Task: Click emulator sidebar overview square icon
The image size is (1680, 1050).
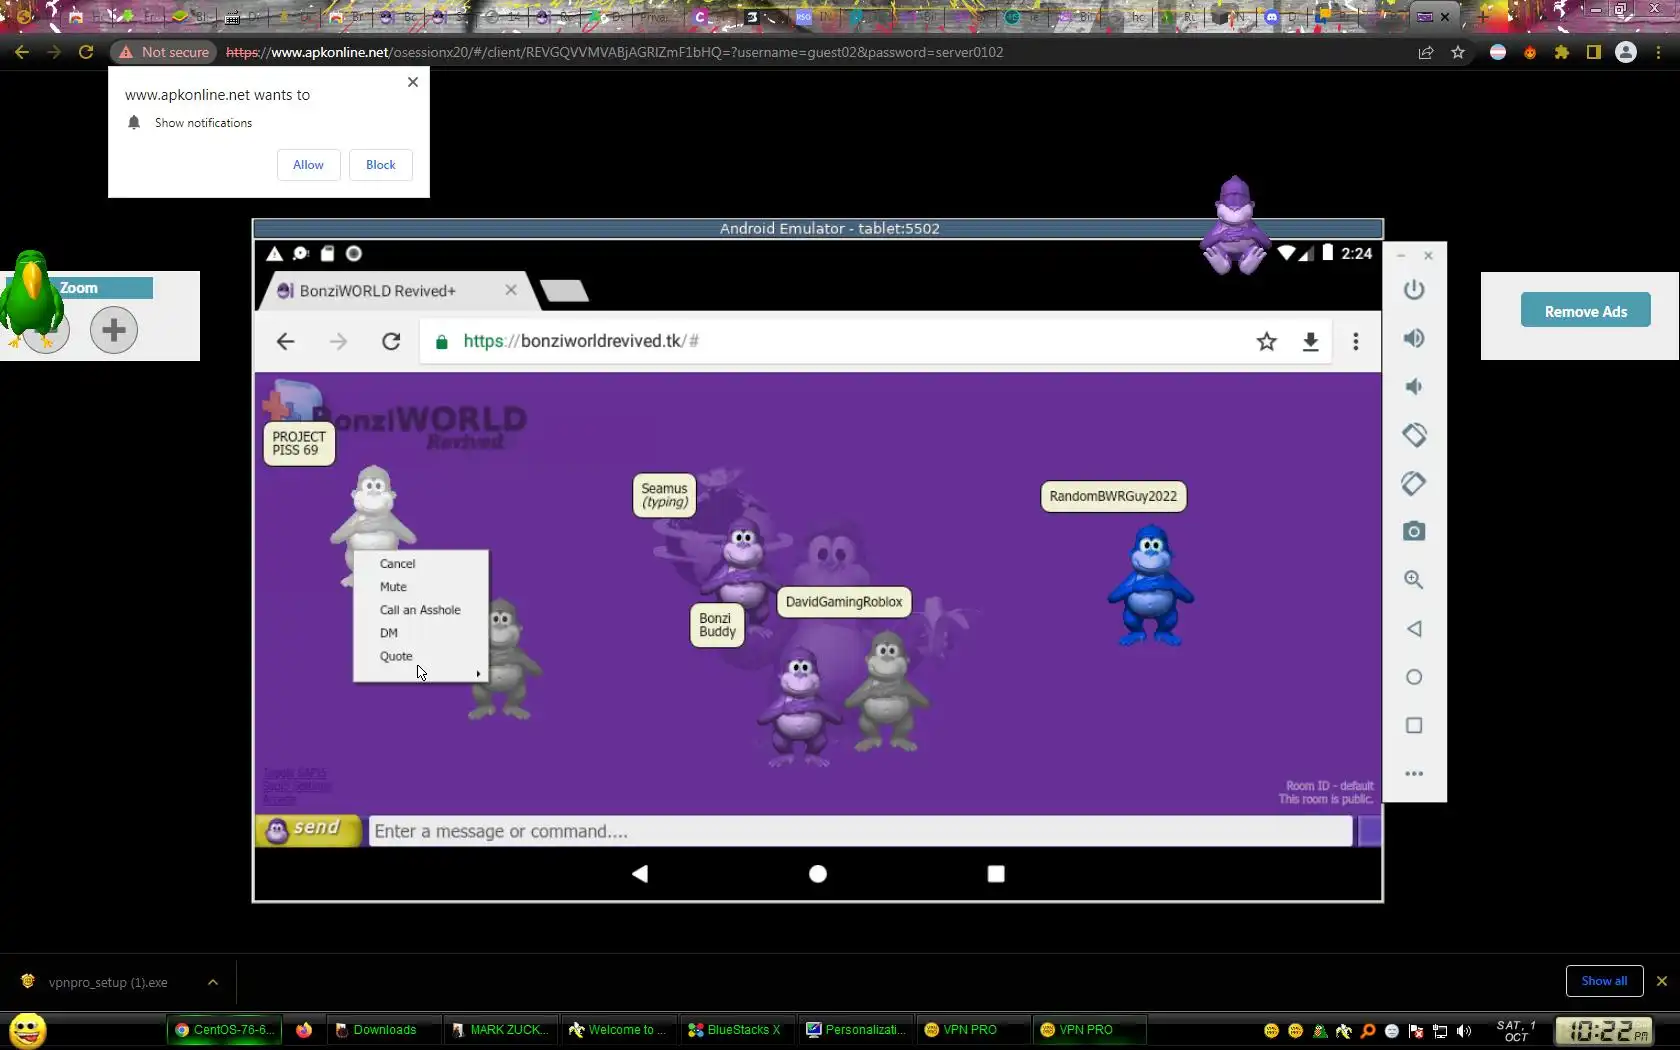Action: click(x=1413, y=725)
